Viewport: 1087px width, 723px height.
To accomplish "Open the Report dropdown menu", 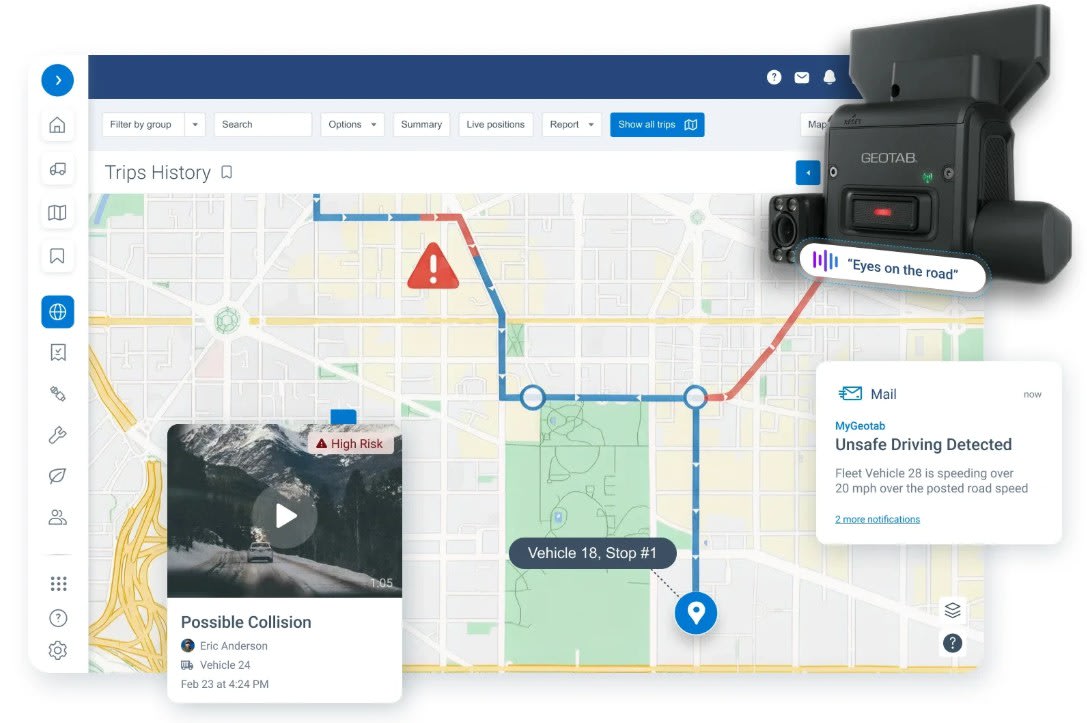I will (572, 125).
